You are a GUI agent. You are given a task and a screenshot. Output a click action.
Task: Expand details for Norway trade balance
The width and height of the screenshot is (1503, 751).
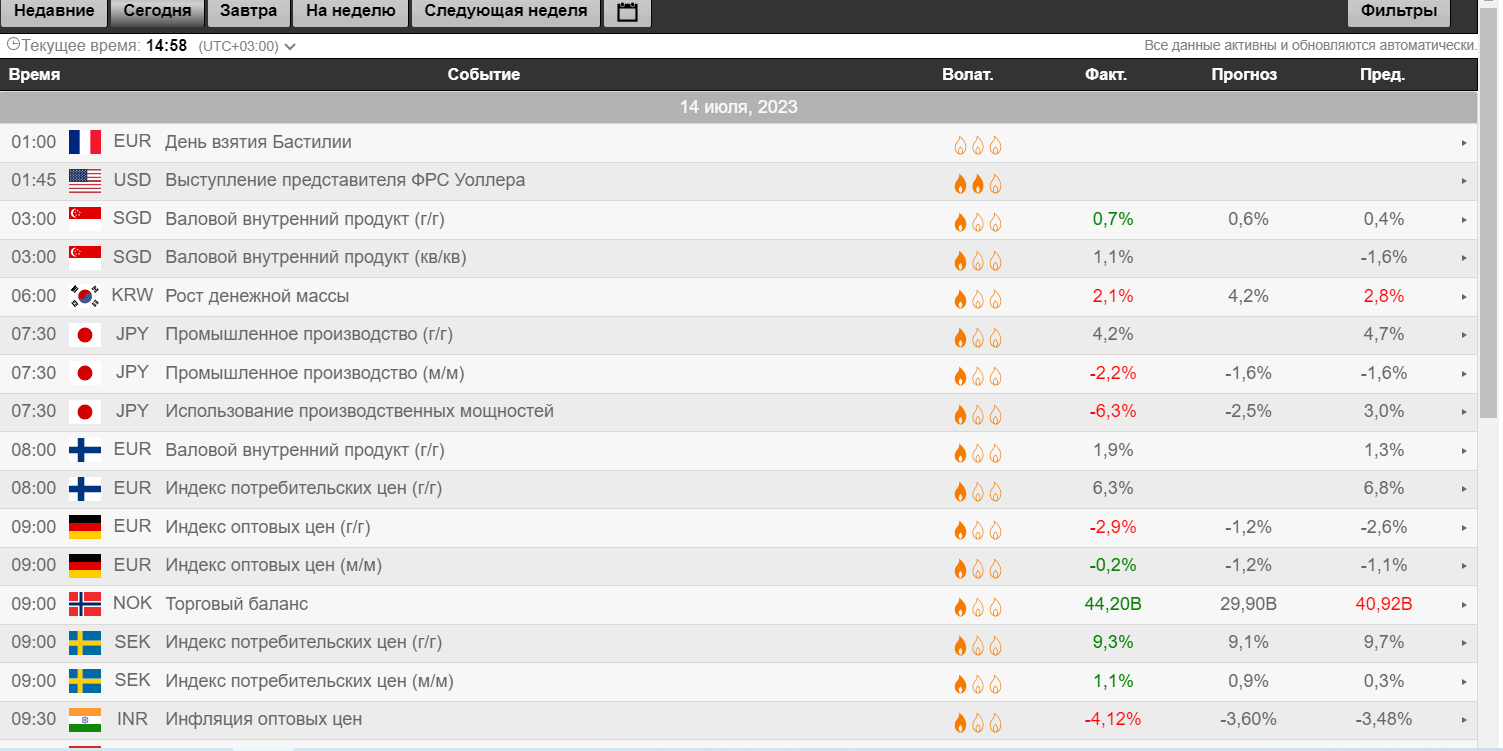[1462, 606]
